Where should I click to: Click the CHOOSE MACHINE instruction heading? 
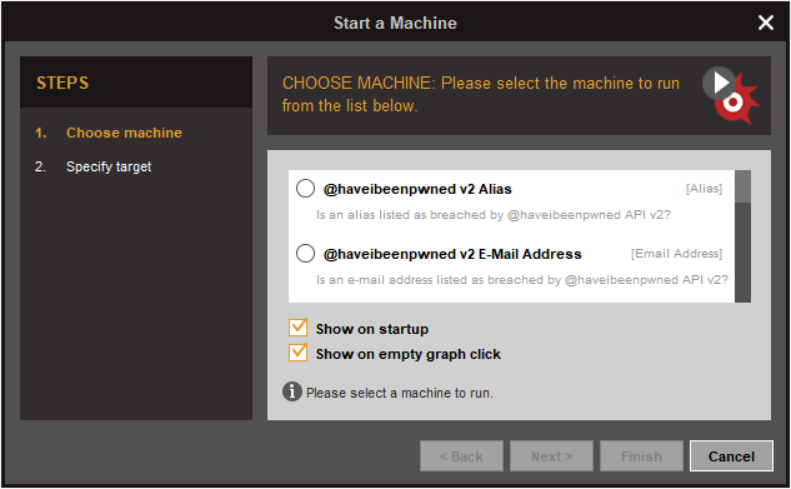tap(481, 94)
